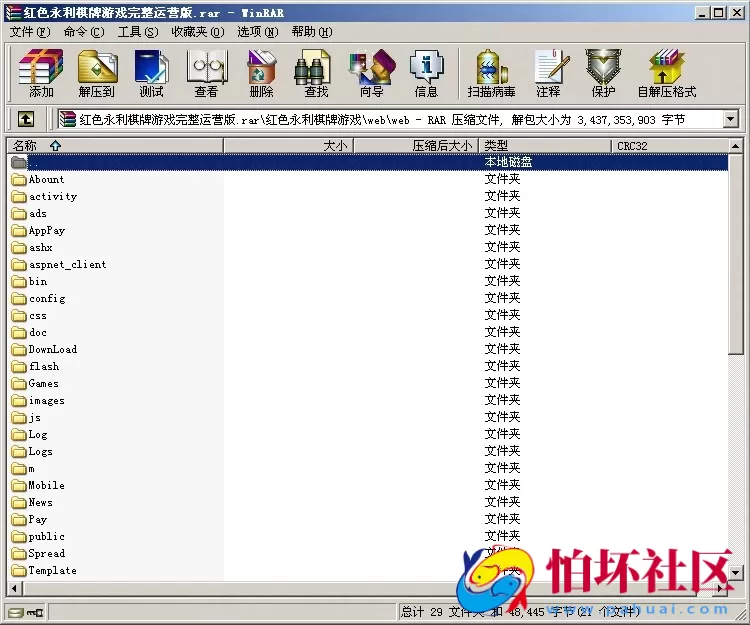The width and height of the screenshot is (750, 625).
Task: Launch the Wizard (向导) icon
Action: coord(372,73)
